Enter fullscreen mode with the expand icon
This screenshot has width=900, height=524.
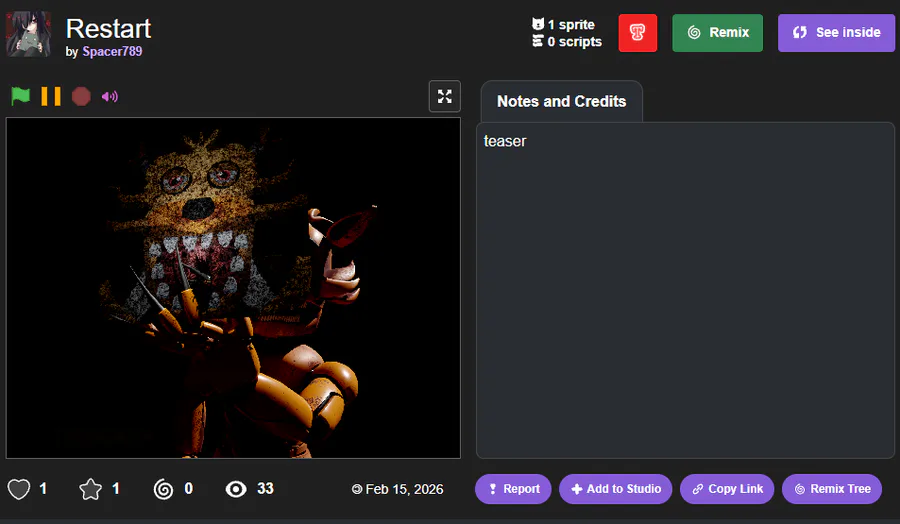[x=444, y=96]
